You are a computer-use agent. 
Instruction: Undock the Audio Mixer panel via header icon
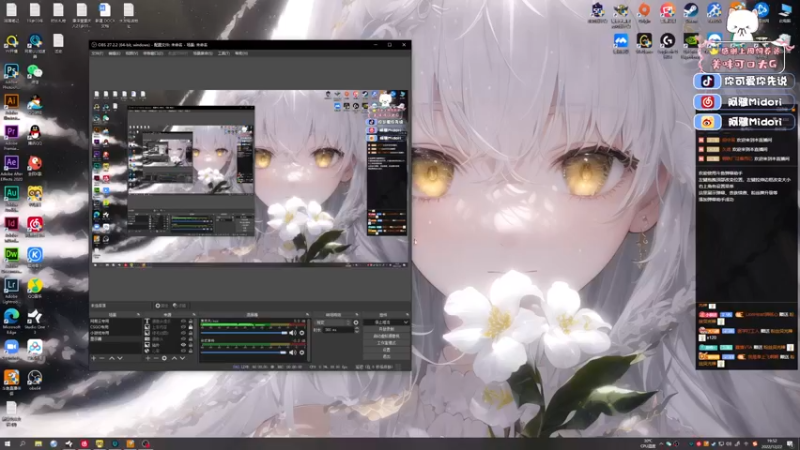tap(308, 314)
